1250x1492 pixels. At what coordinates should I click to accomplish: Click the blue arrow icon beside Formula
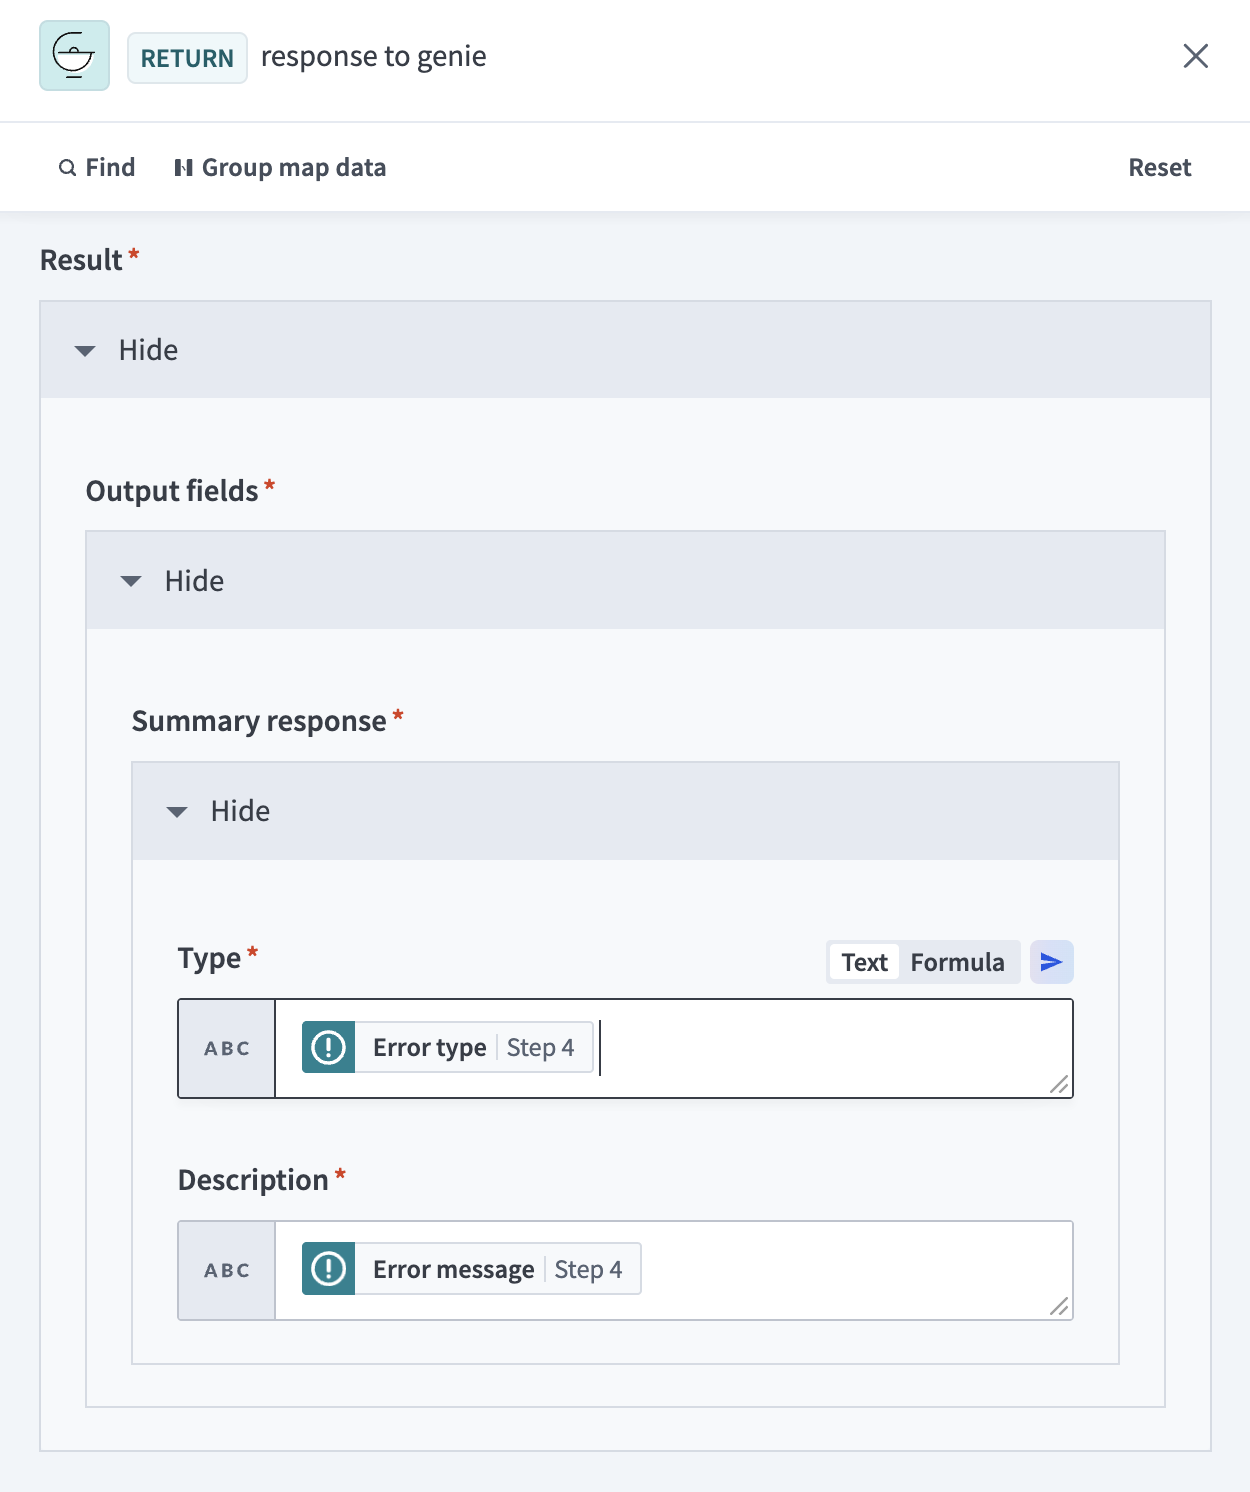[1051, 962]
